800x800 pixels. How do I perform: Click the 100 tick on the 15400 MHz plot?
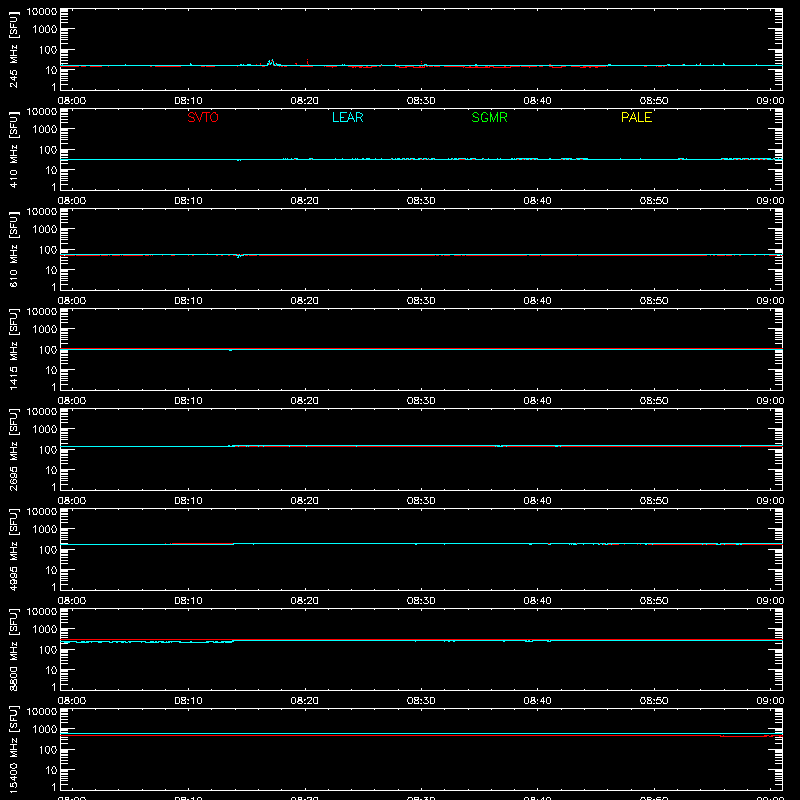click(48, 750)
